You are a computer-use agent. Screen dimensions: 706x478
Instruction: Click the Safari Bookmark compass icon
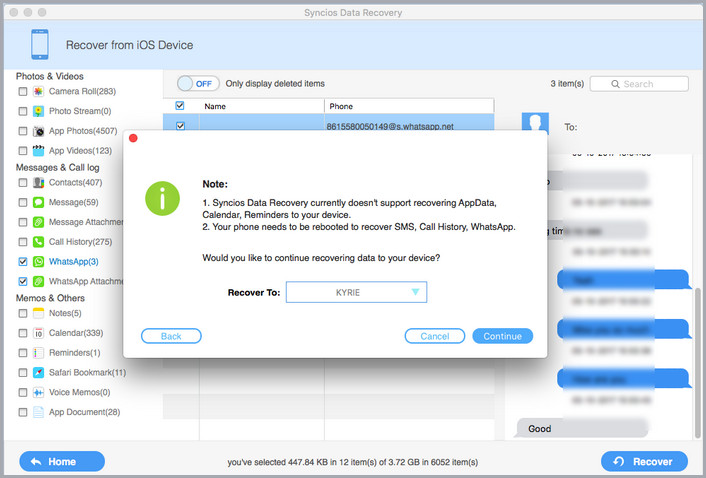pos(38,373)
